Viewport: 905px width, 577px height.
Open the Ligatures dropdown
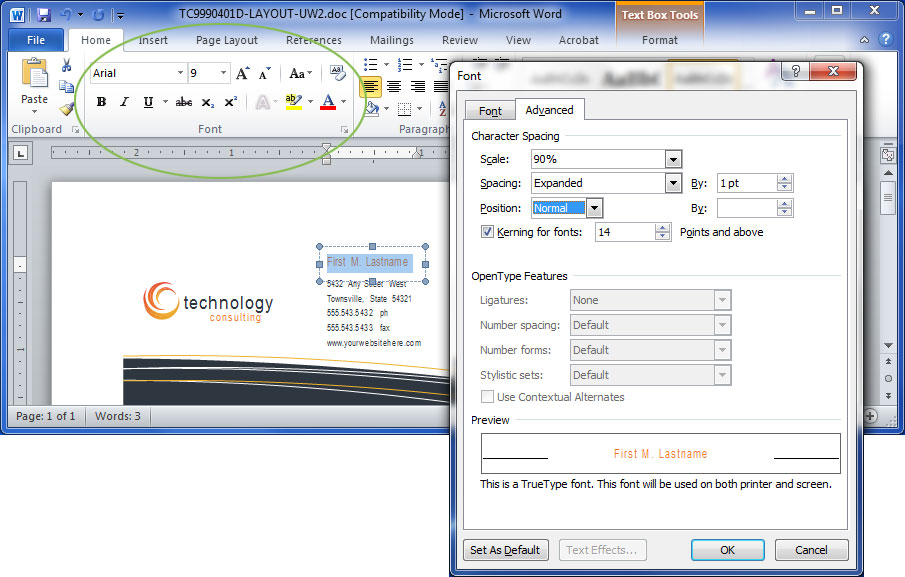click(x=723, y=300)
